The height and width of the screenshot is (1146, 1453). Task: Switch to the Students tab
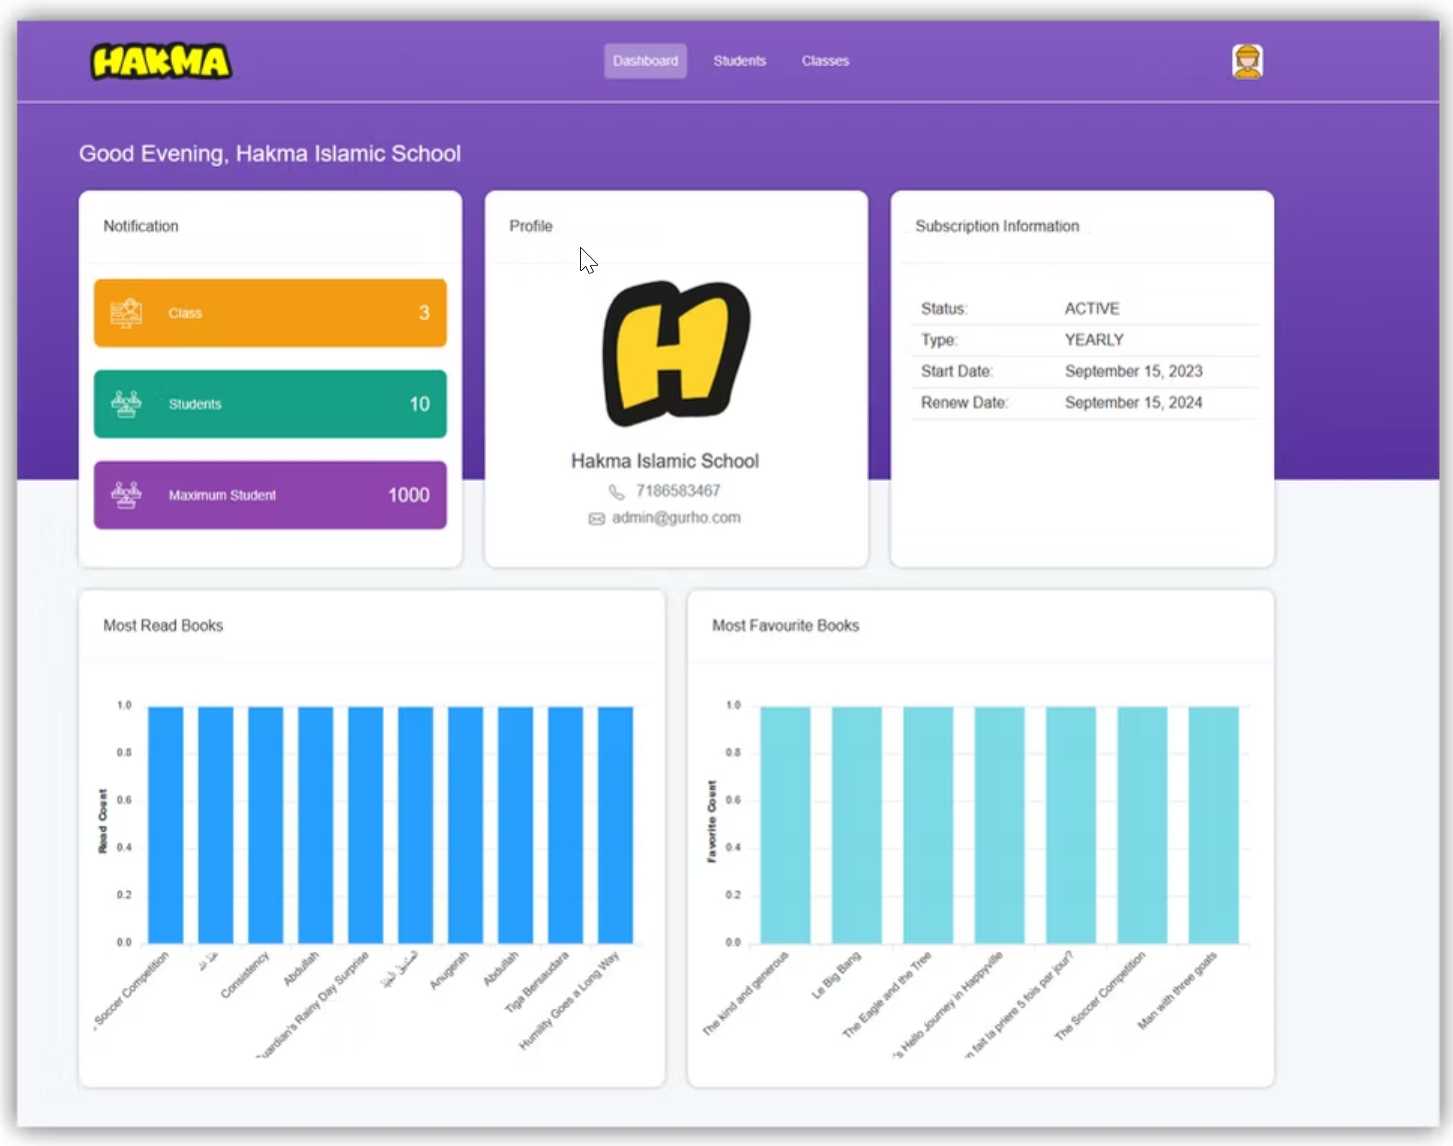(739, 60)
